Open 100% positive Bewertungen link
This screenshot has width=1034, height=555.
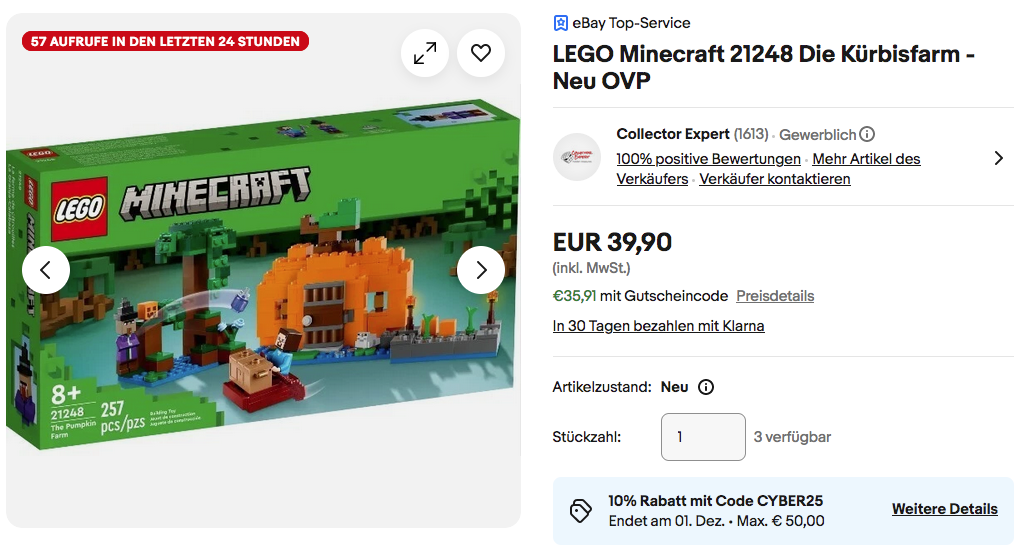708,159
